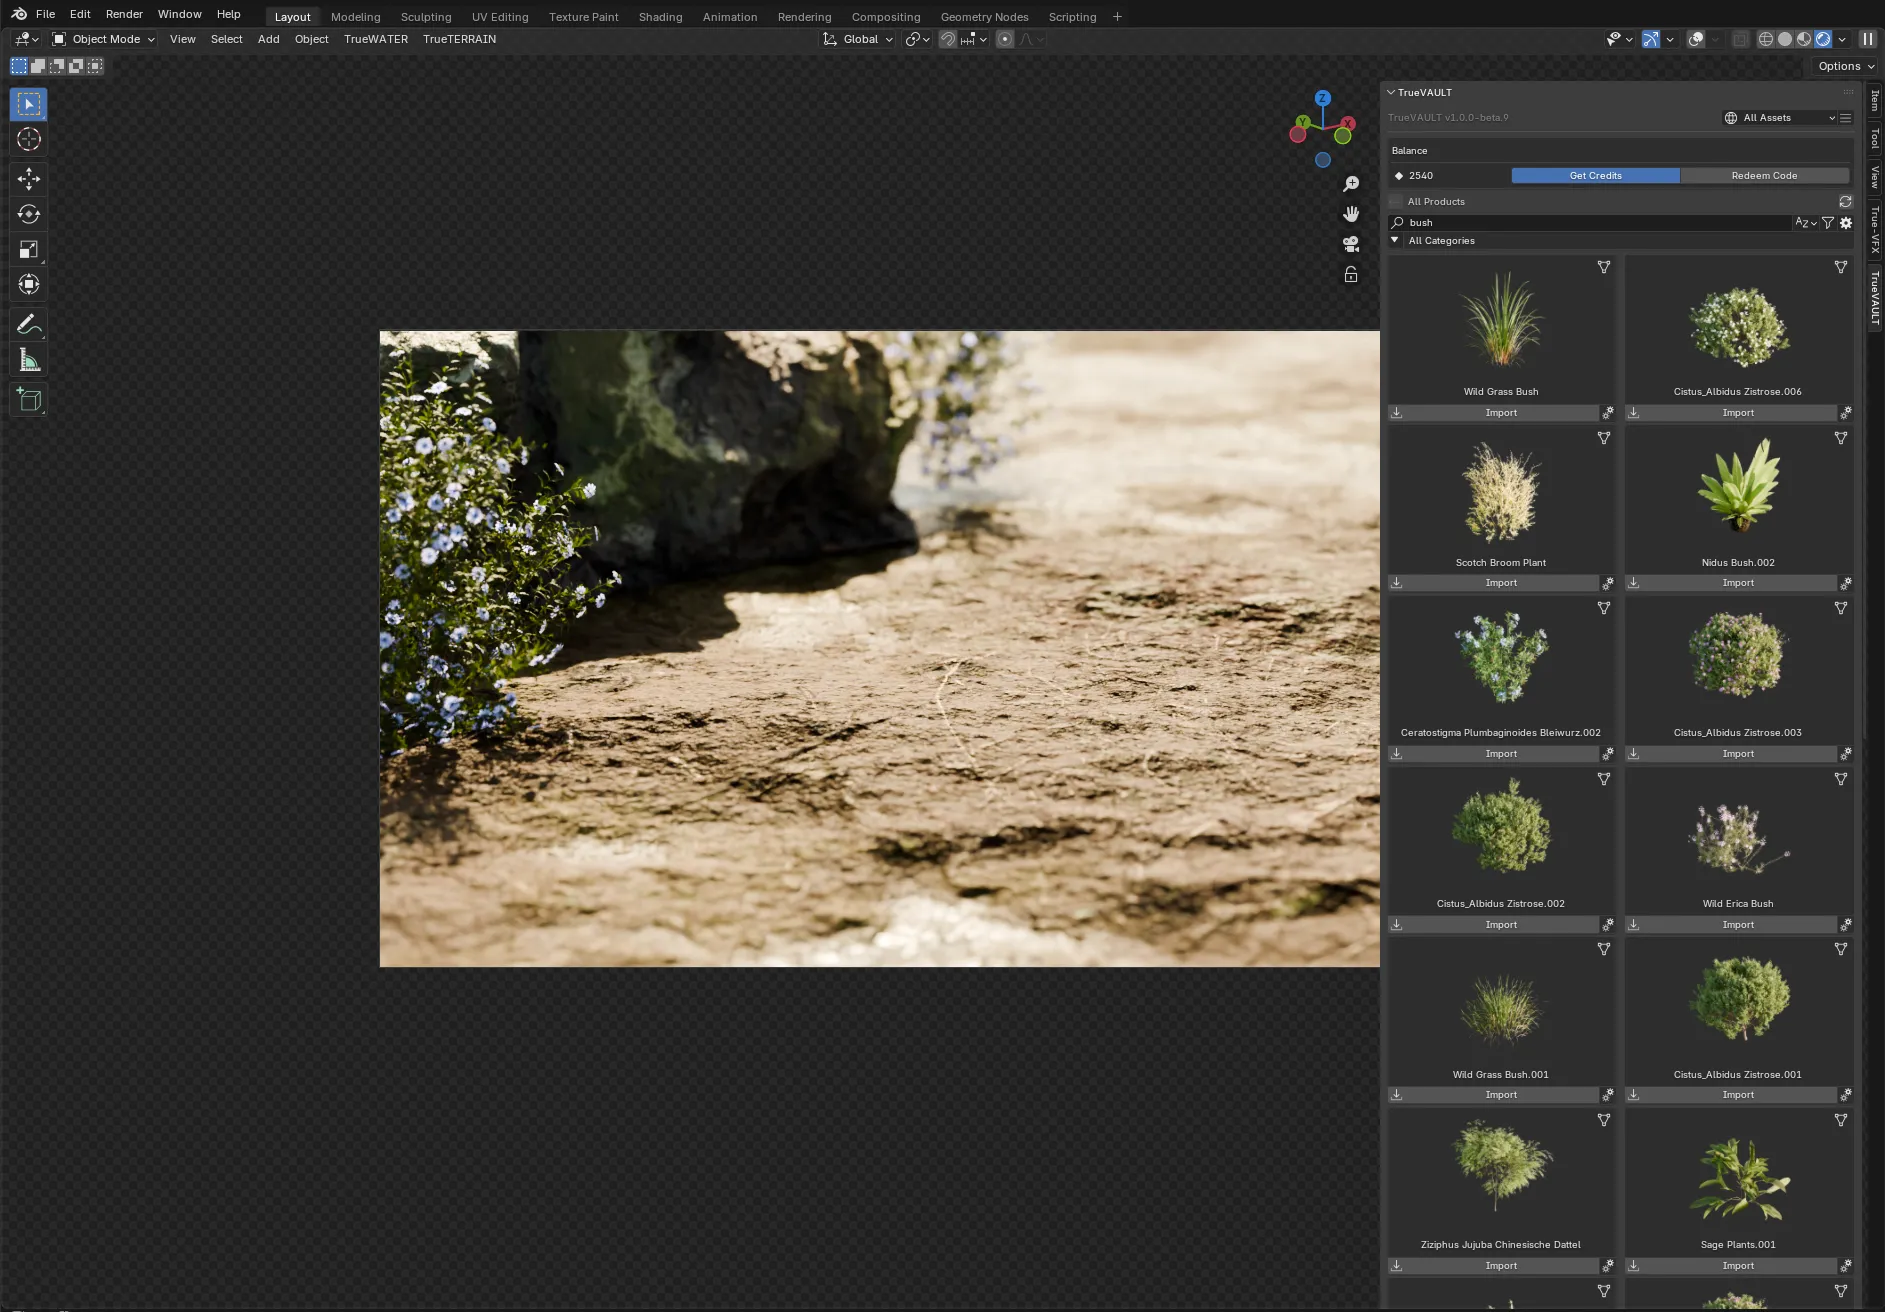Image resolution: width=1885 pixels, height=1312 pixels.
Task: Select the Rotate tool
Action: (x=29, y=214)
